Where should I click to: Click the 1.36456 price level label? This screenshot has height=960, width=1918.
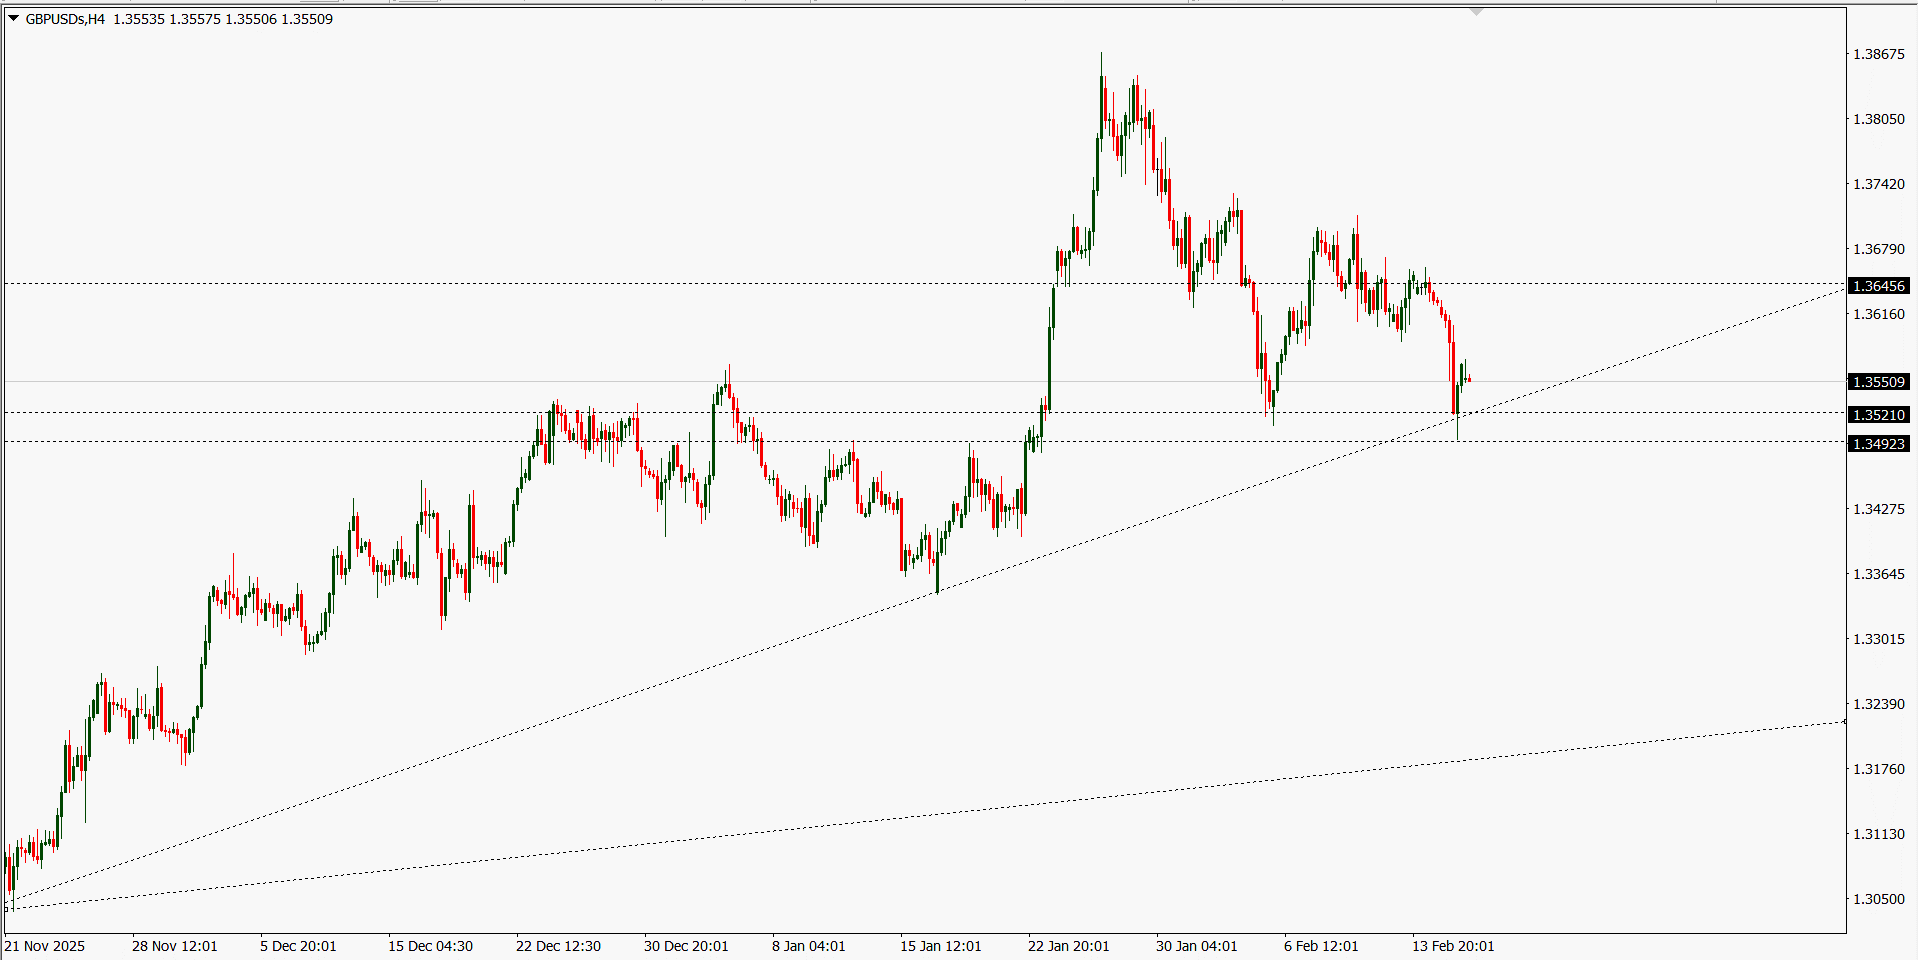[1879, 286]
